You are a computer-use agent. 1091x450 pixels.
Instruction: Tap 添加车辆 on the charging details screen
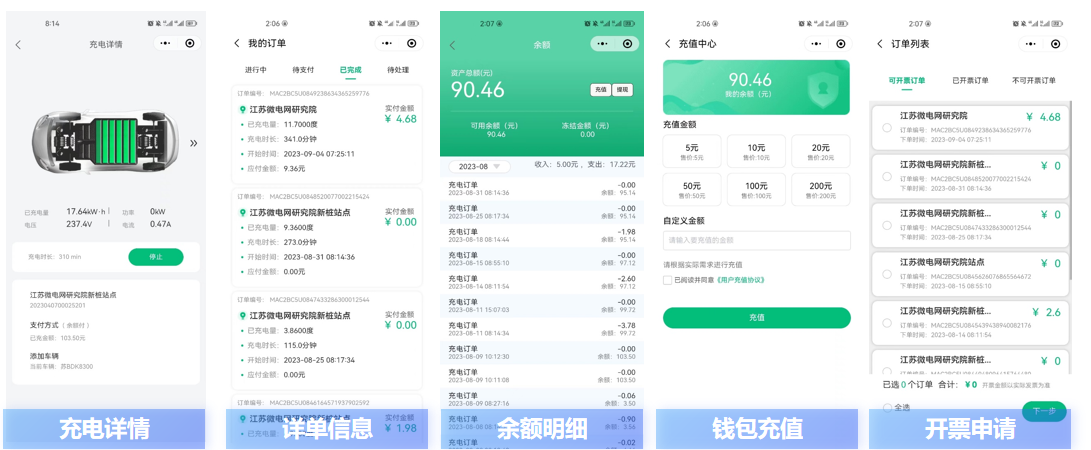pos(45,355)
